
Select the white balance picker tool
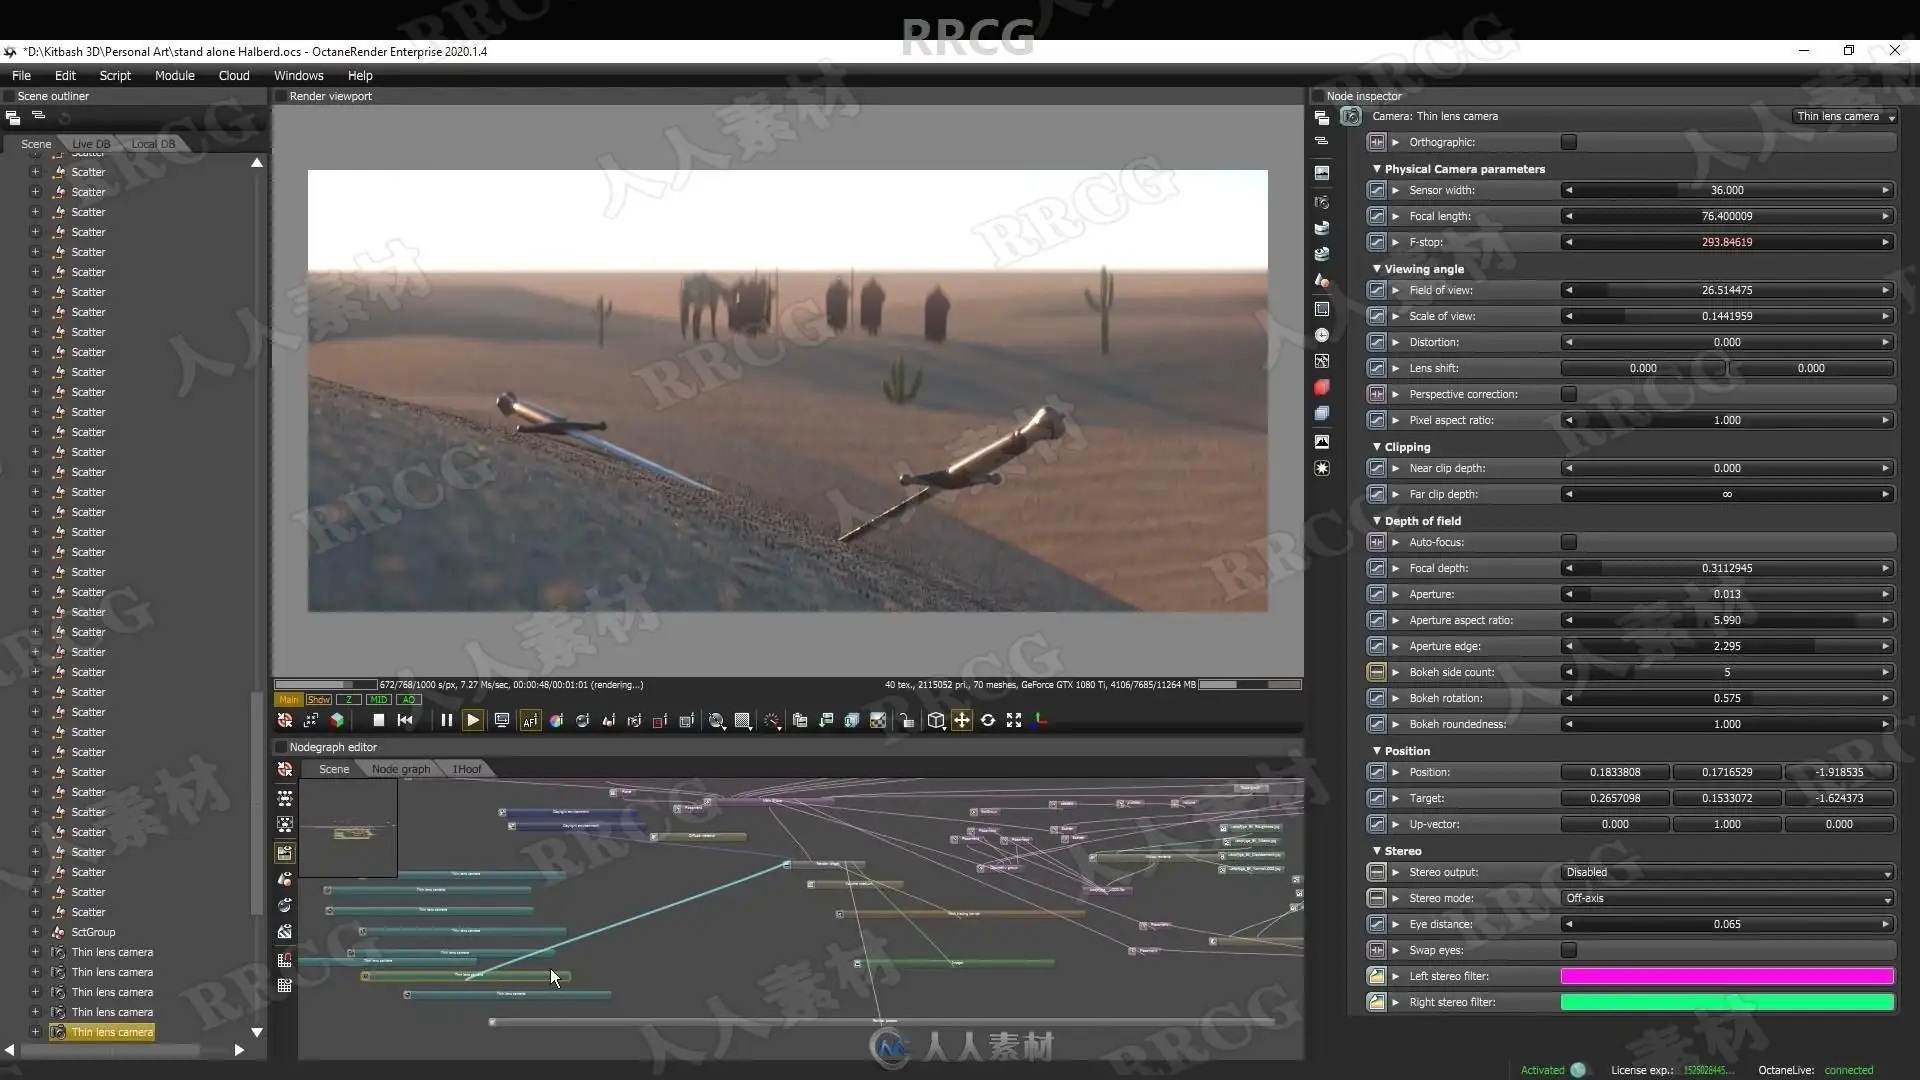point(556,720)
